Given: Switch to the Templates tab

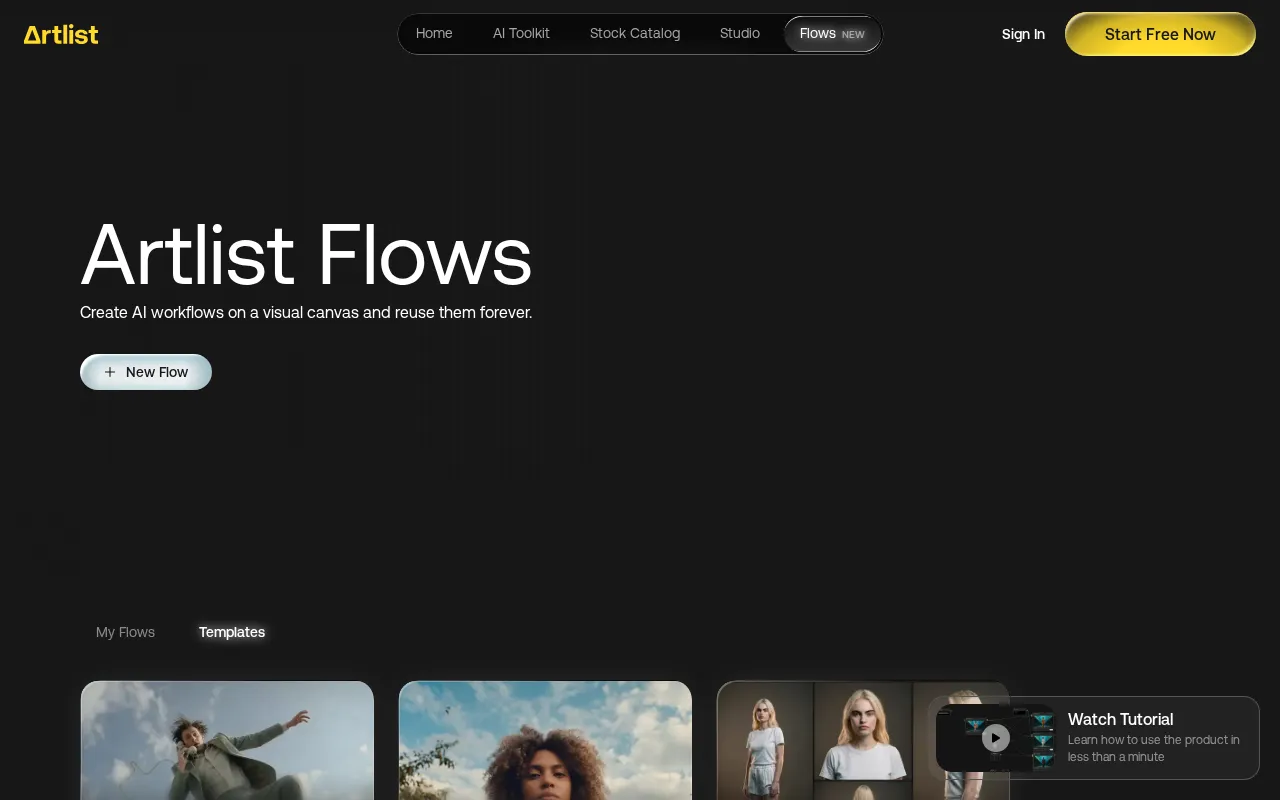Looking at the screenshot, I should (x=232, y=632).
